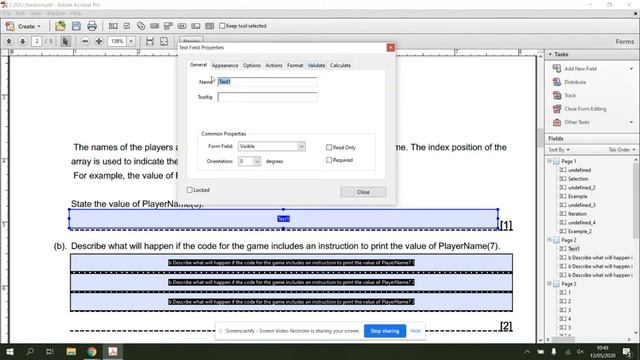
Task: Enable the Required checkbox
Action: [329, 160]
